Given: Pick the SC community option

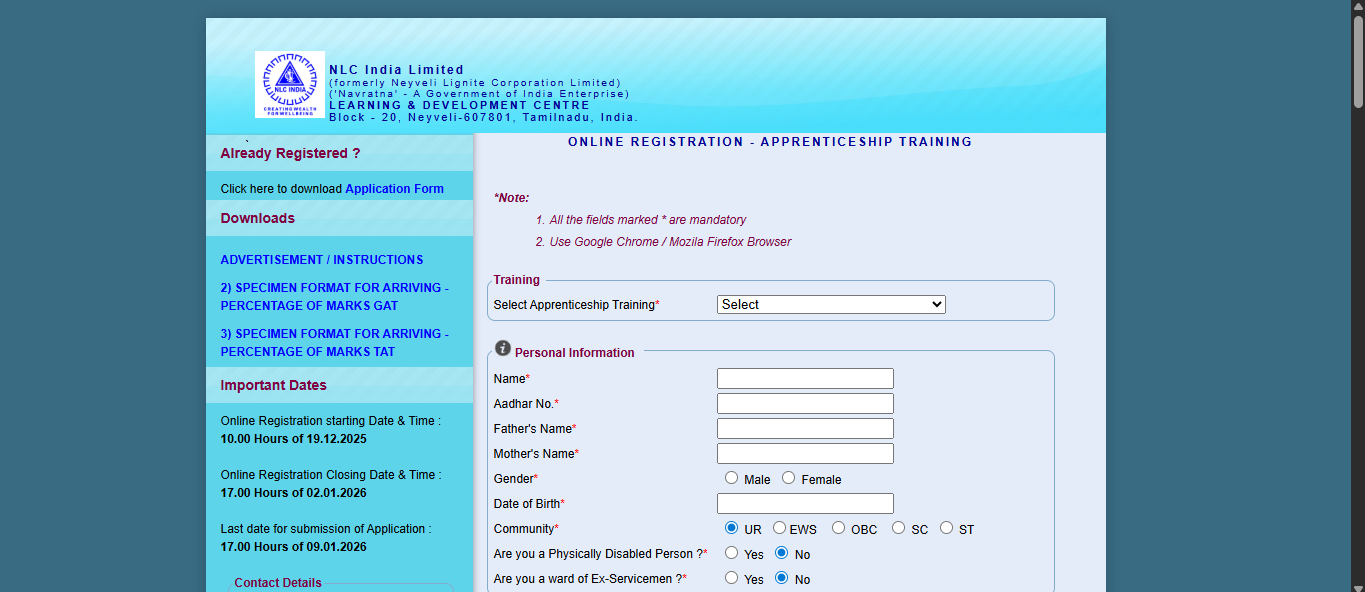Looking at the screenshot, I should (896, 527).
